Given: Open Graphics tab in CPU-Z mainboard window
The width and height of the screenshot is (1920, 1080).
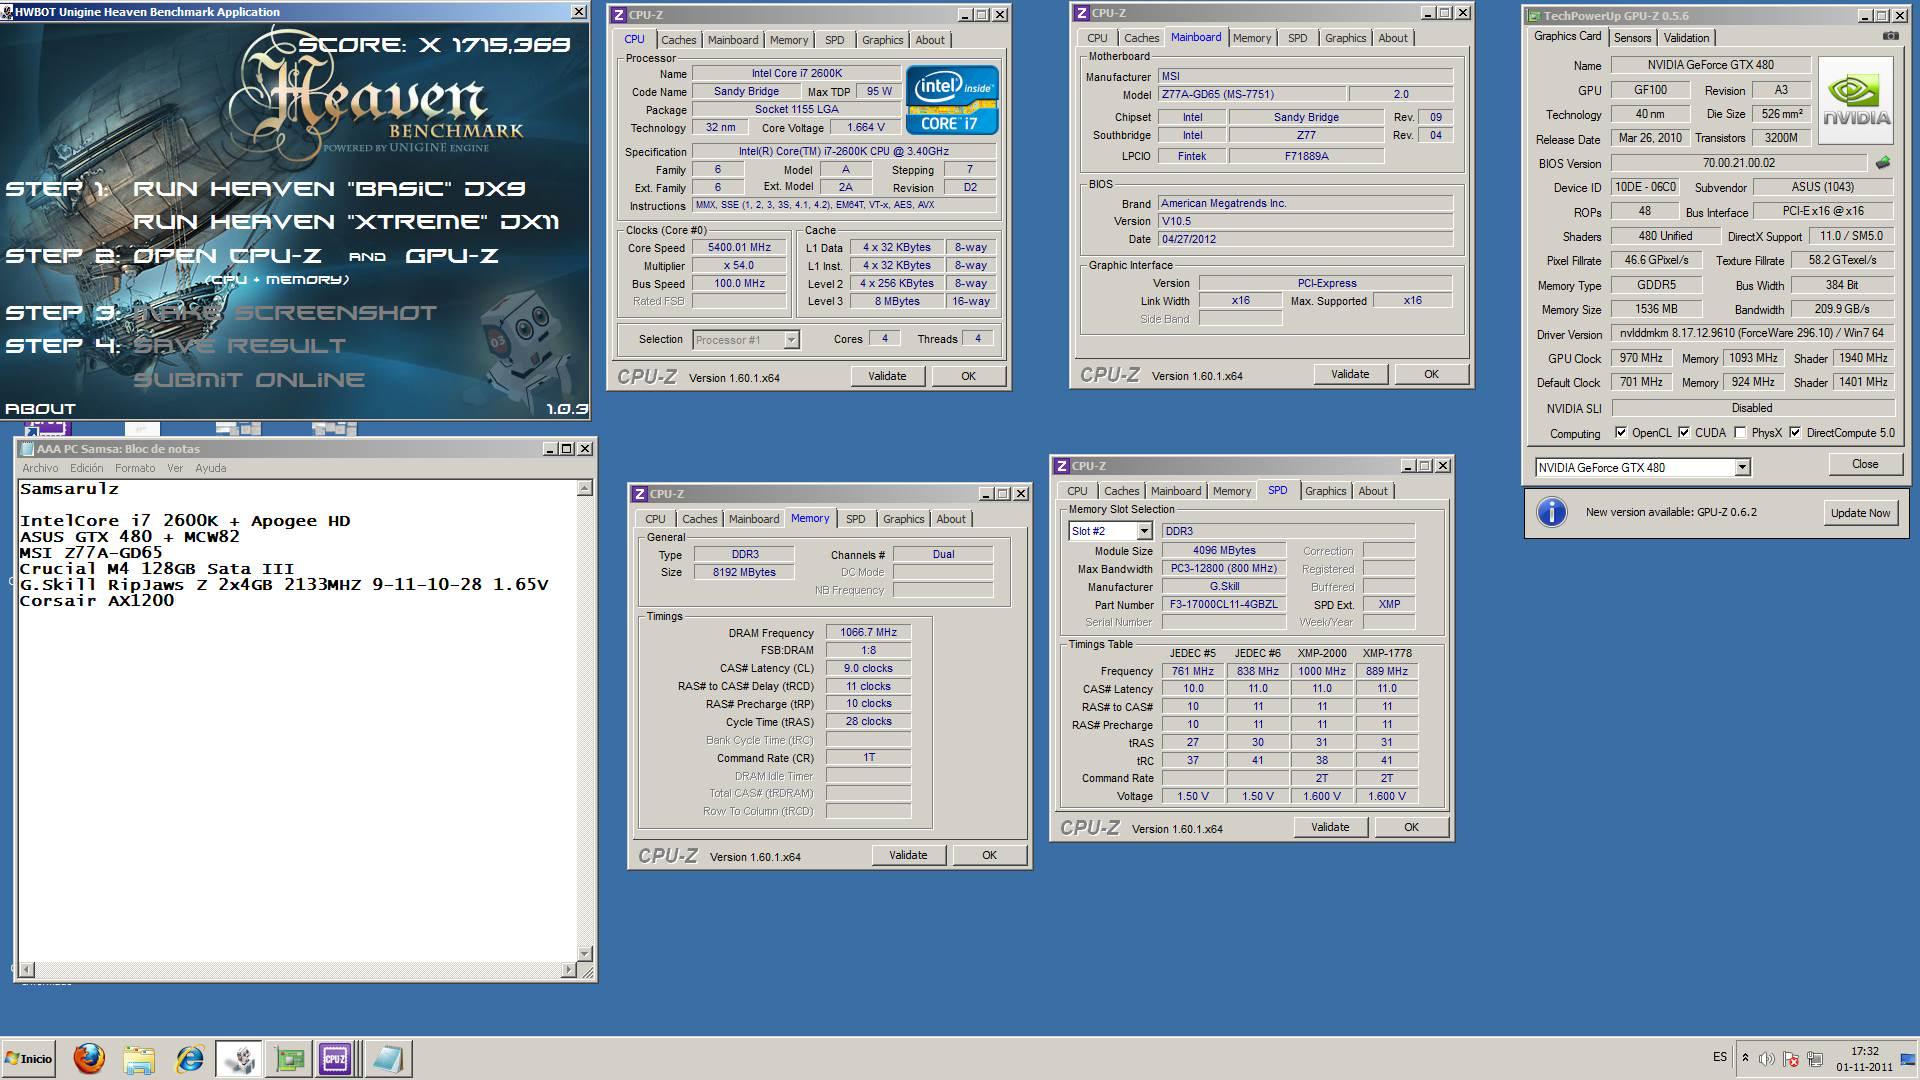Looking at the screenshot, I should click(x=1345, y=38).
